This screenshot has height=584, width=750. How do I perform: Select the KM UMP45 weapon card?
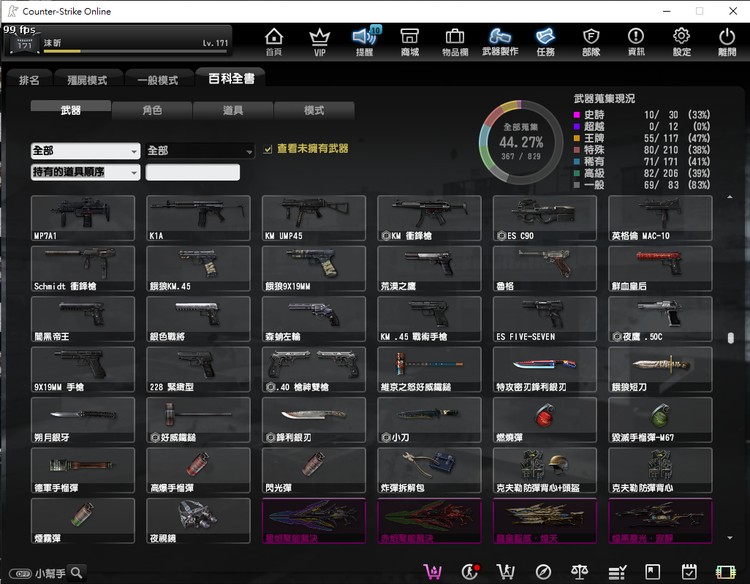(314, 218)
